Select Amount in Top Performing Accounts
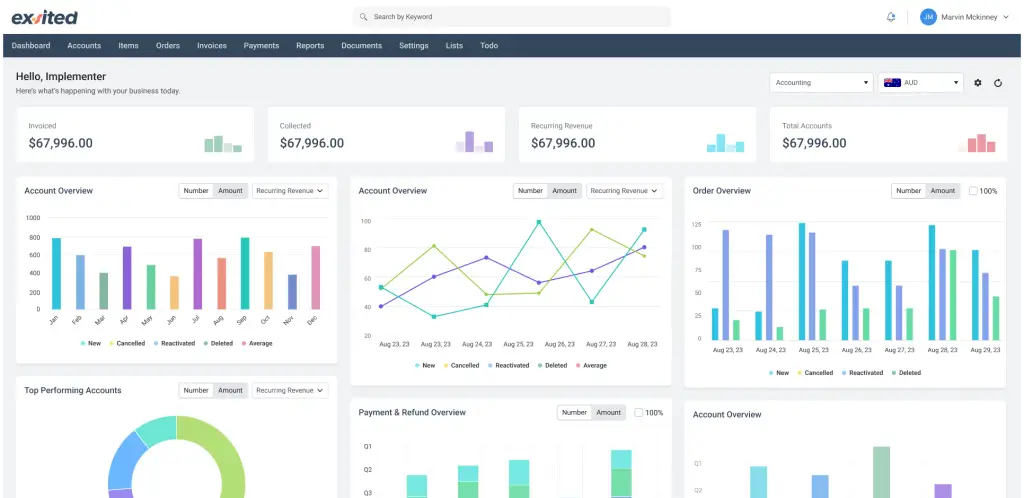The width and height of the screenshot is (1024, 498). tap(231, 390)
